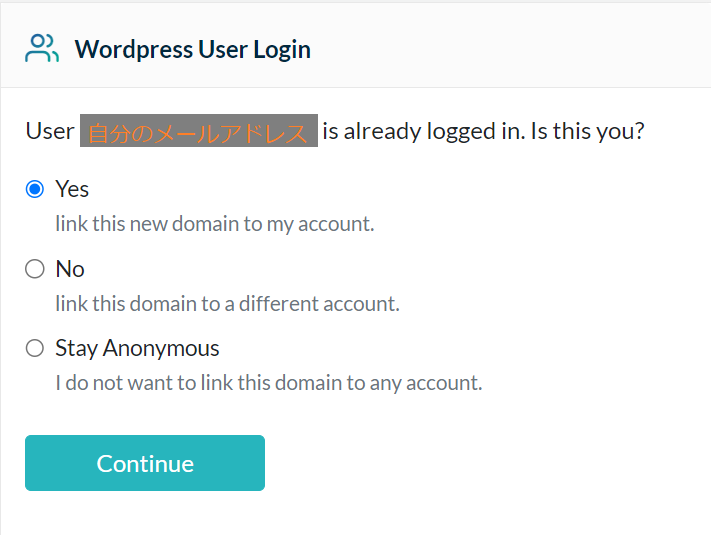This screenshot has width=711, height=535.
Task: Click the word "User" before the email
Action: [x=50, y=131]
